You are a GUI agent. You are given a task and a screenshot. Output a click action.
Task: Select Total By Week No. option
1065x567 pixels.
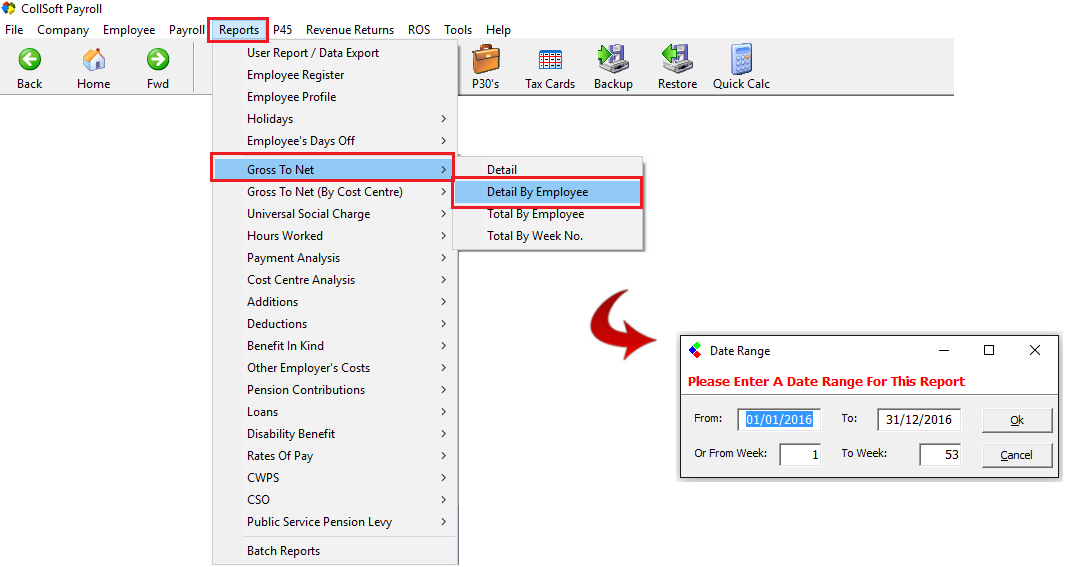click(x=535, y=236)
